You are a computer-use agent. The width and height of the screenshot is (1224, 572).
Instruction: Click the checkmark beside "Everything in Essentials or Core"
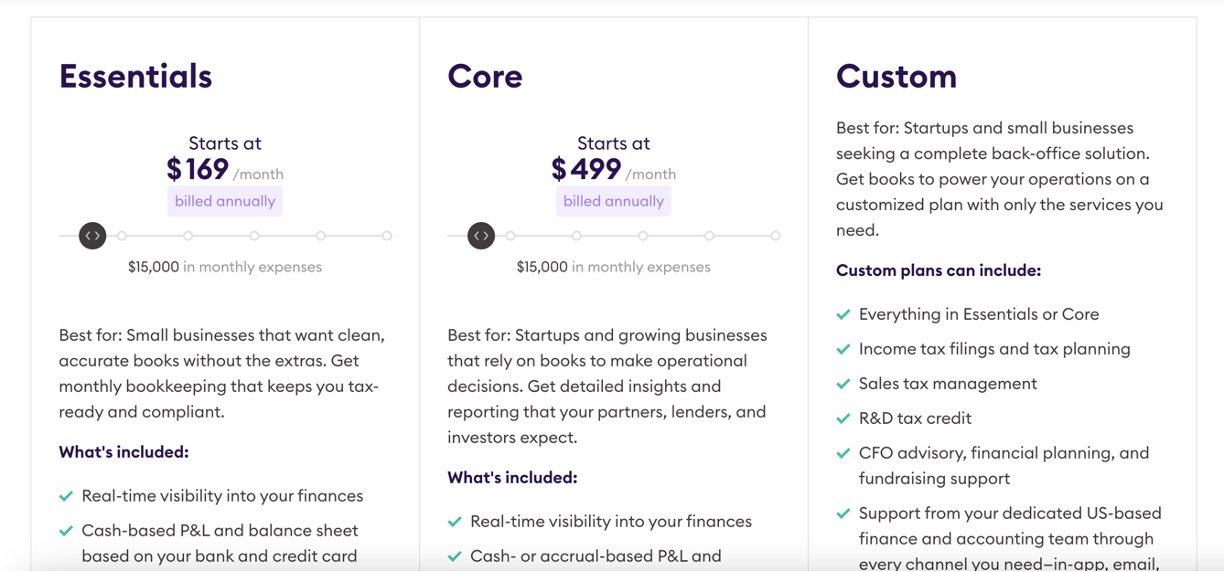tap(844, 315)
